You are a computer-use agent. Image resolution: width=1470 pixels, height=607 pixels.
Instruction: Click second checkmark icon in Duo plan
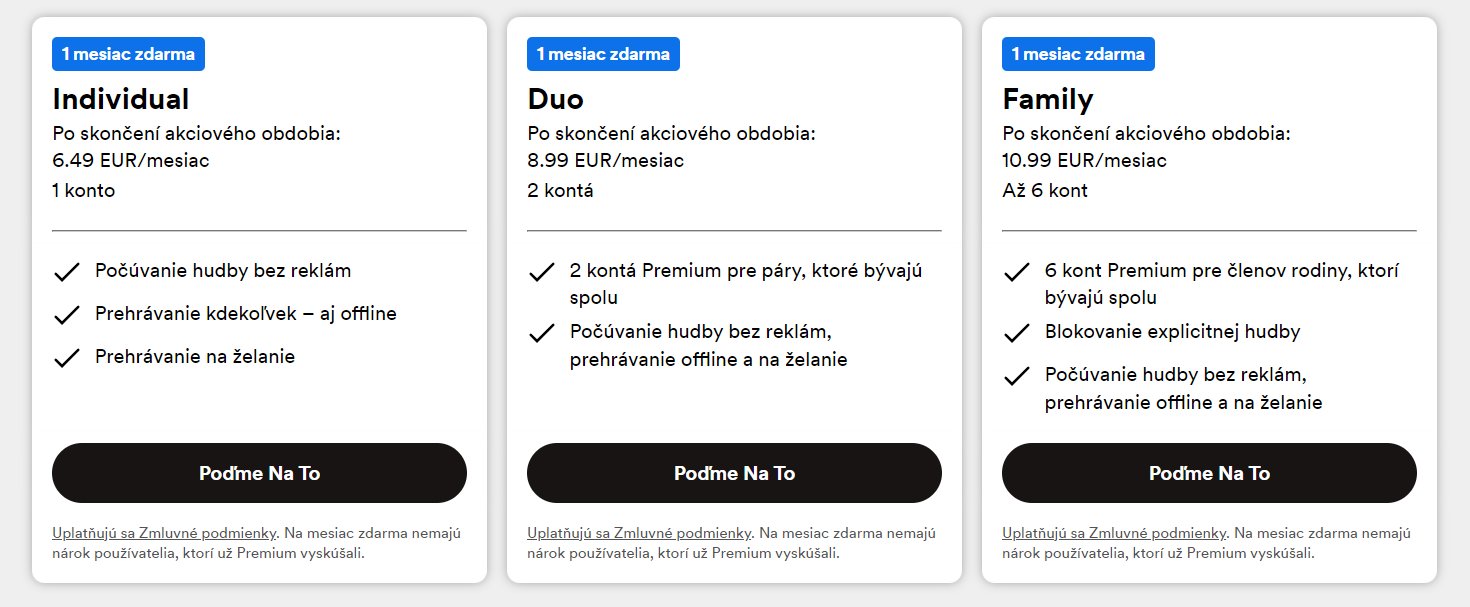click(x=542, y=332)
